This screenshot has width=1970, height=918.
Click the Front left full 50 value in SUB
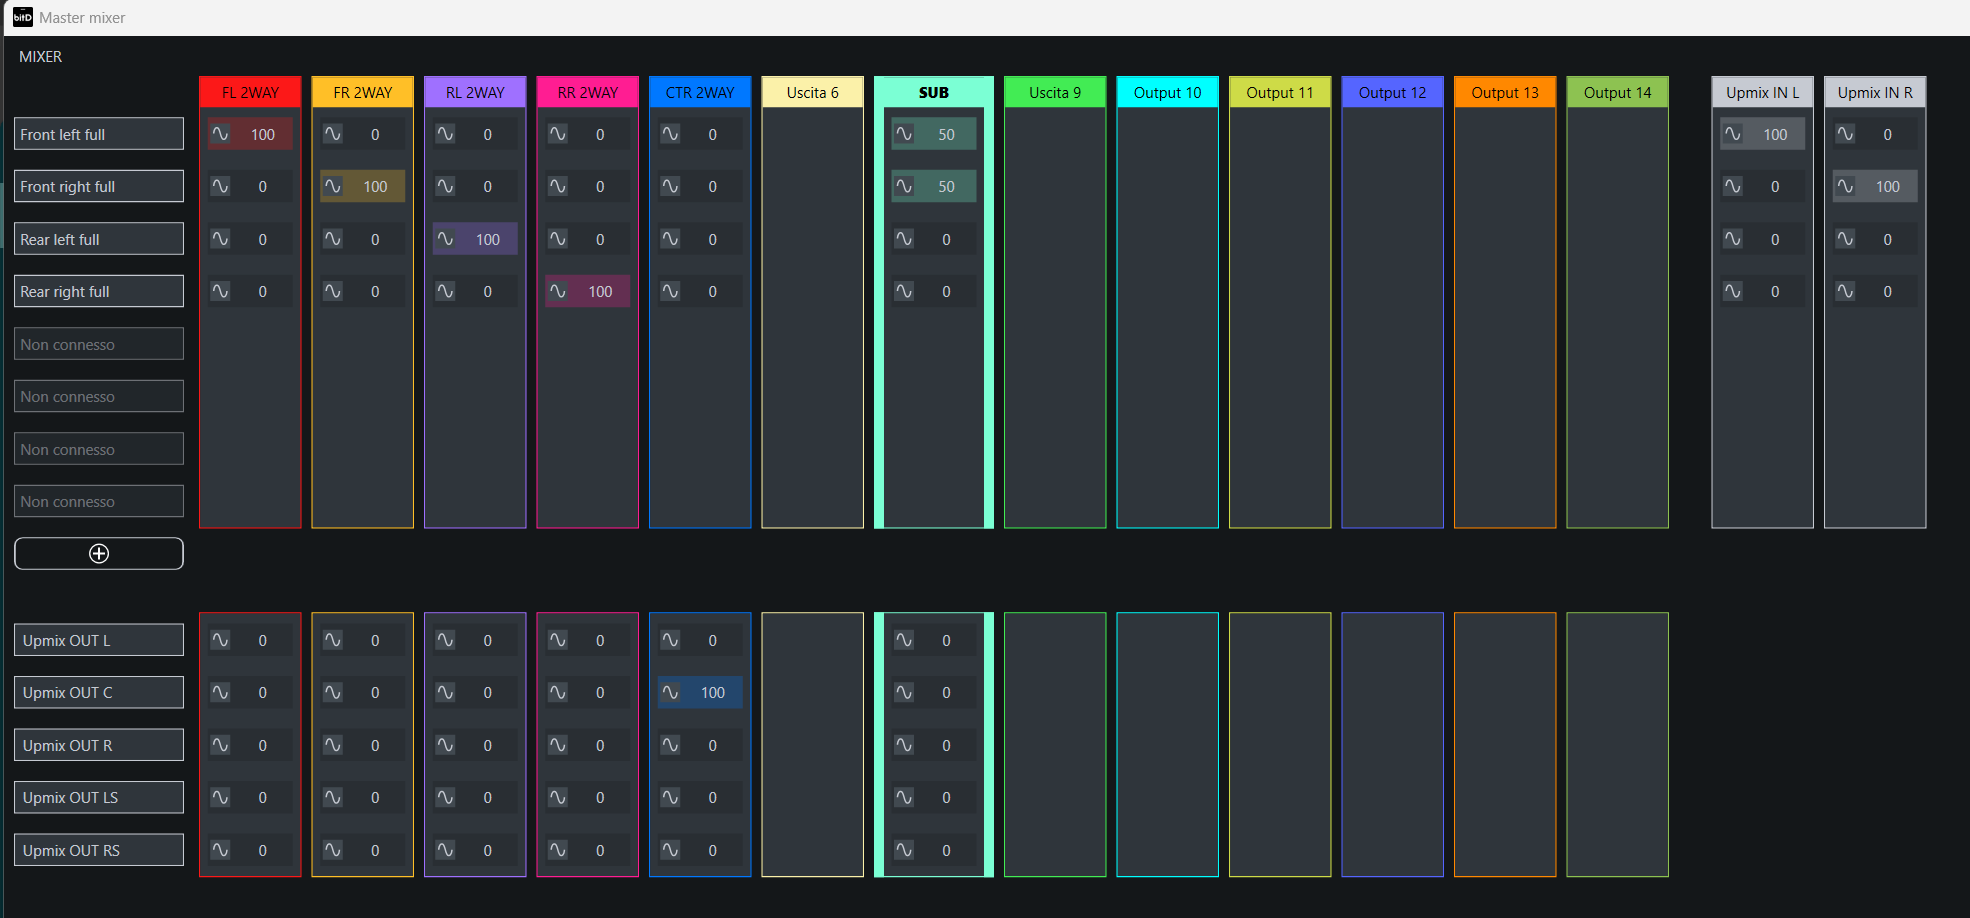click(946, 134)
